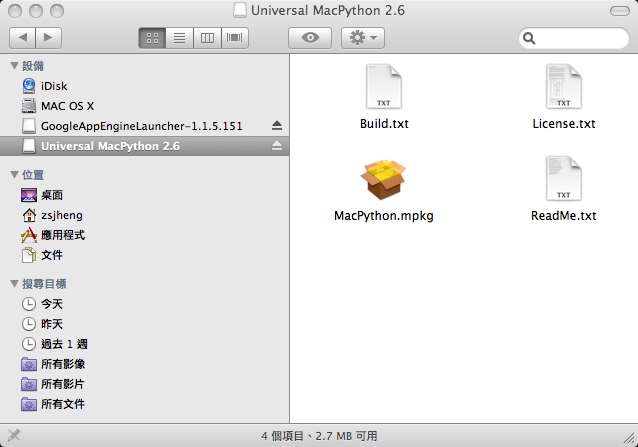
Task: Go forward with the right arrow button
Action: pyautogui.click(x=48, y=38)
